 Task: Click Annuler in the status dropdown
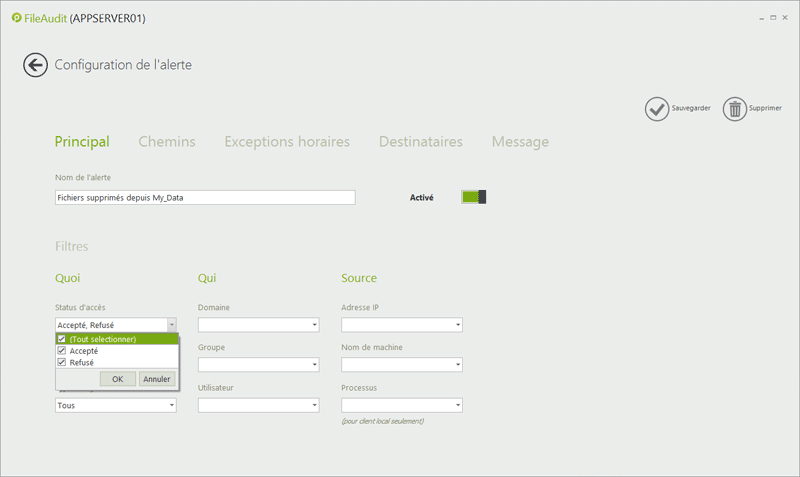(156, 379)
